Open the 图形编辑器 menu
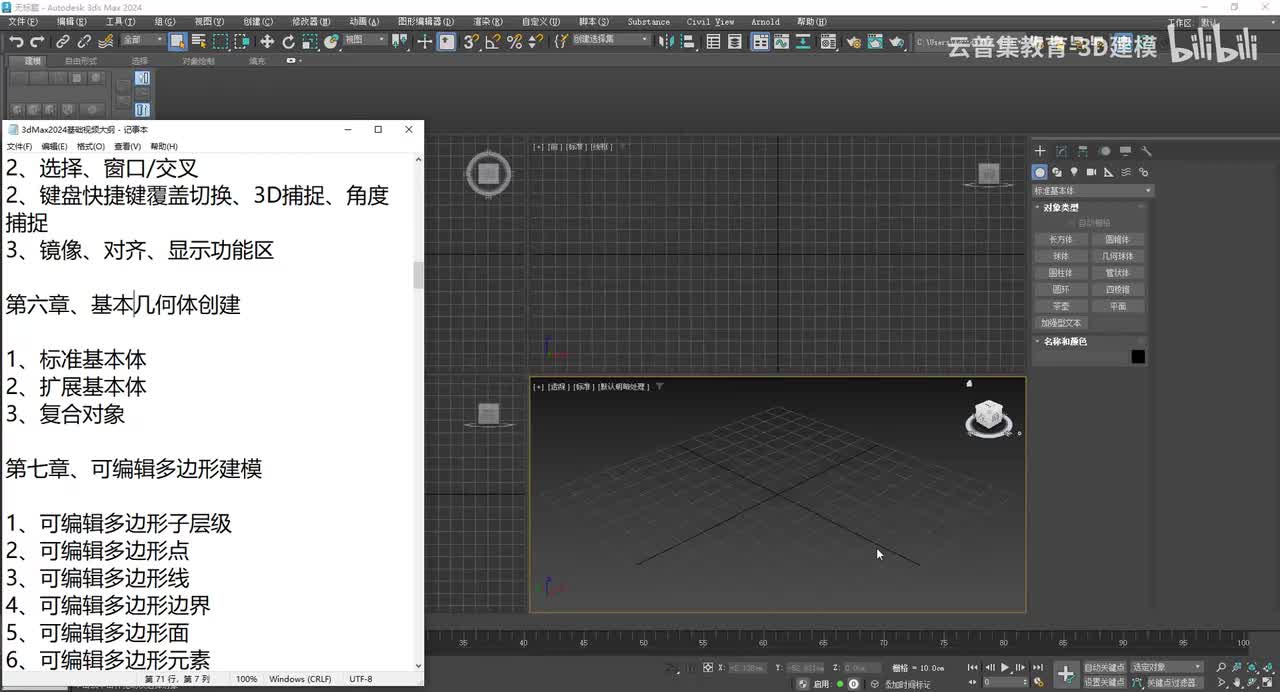 [425, 22]
